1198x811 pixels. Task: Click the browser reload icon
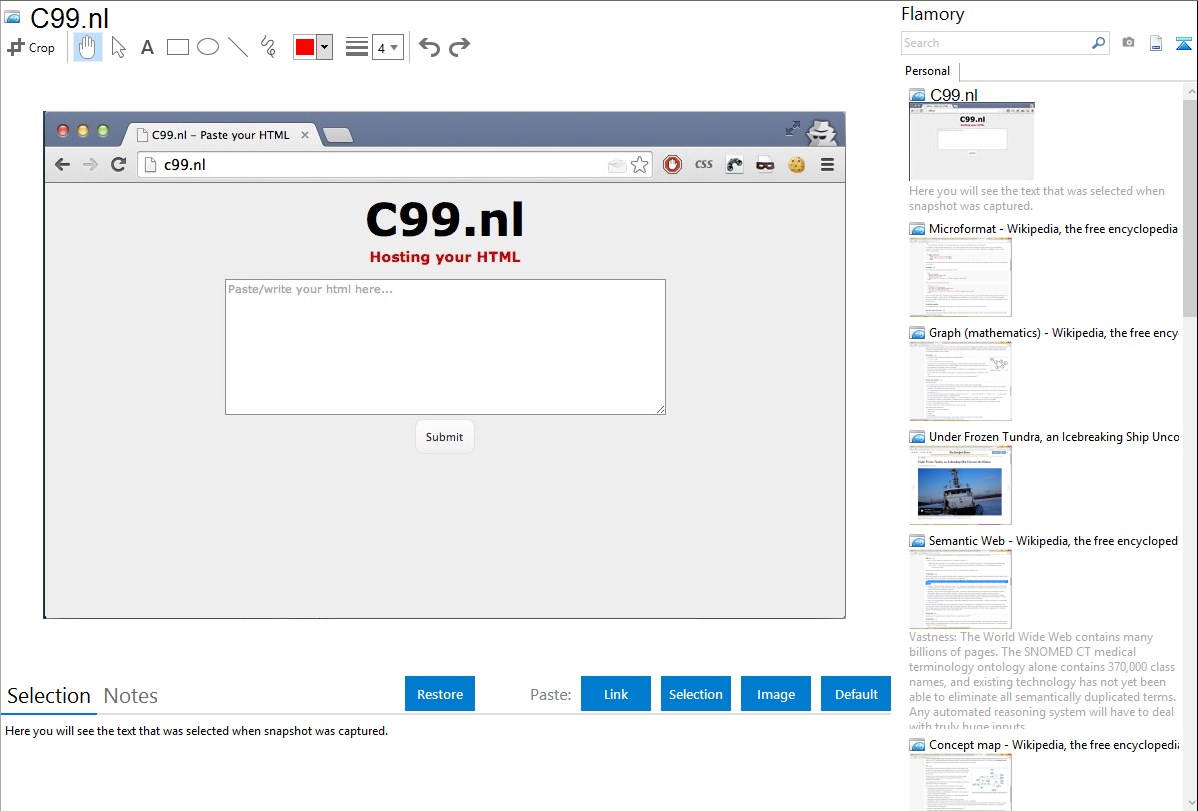tap(118, 164)
